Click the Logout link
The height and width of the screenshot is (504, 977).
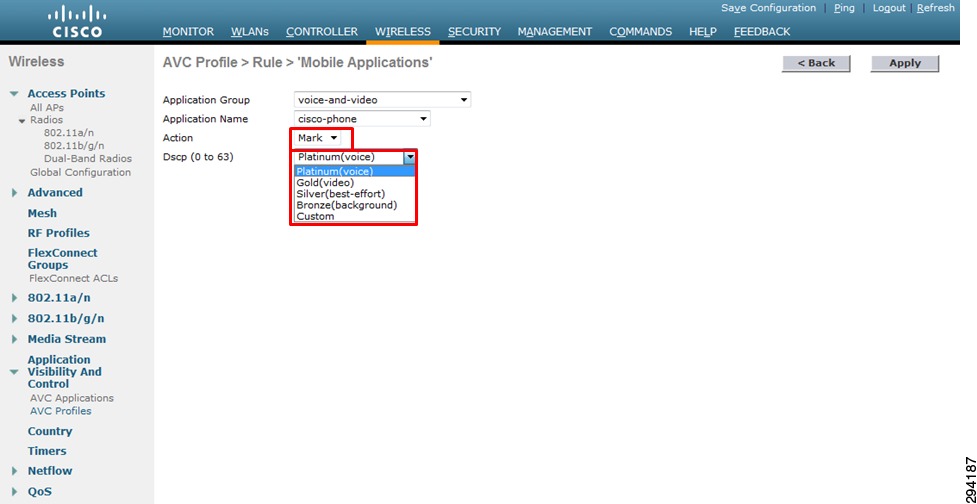(x=889, y=8)
